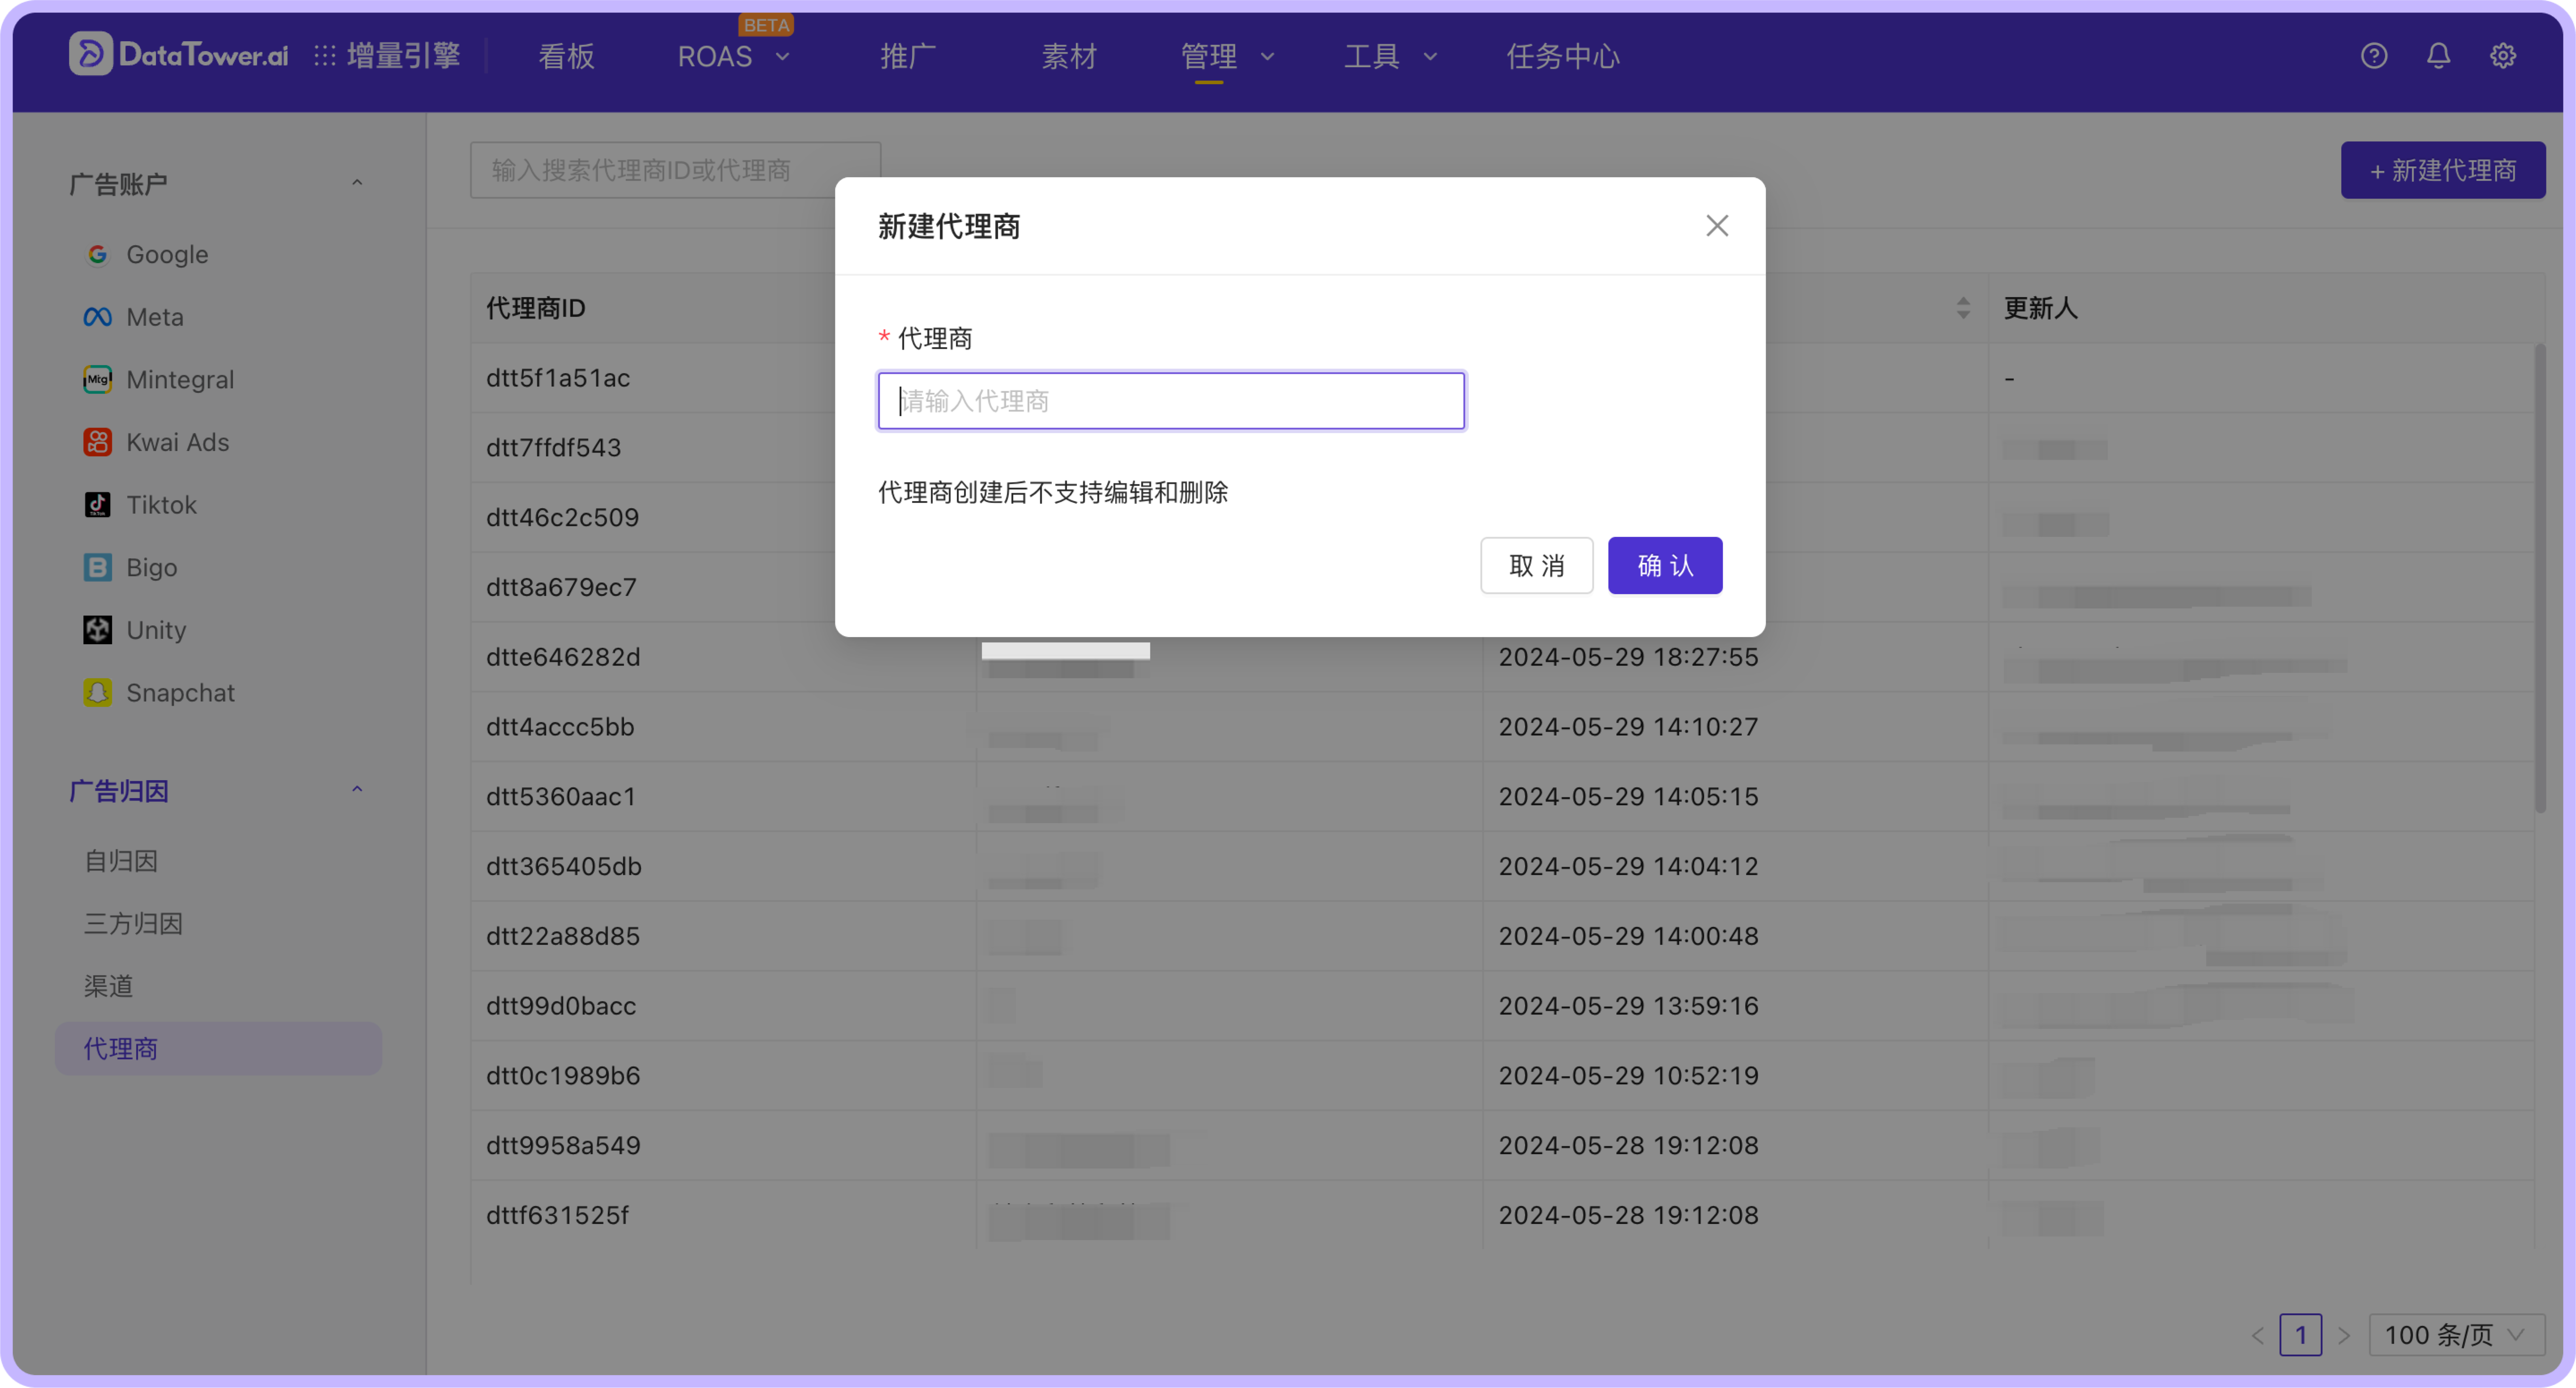Select the Kwai Ads account
Screen dimensions: 2576x1388
pyautogui.click(x=156, y=442)
